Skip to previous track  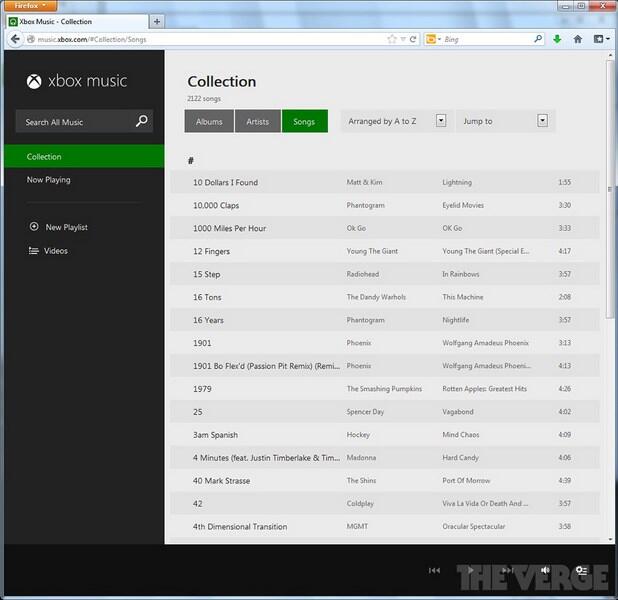point(434,570)
